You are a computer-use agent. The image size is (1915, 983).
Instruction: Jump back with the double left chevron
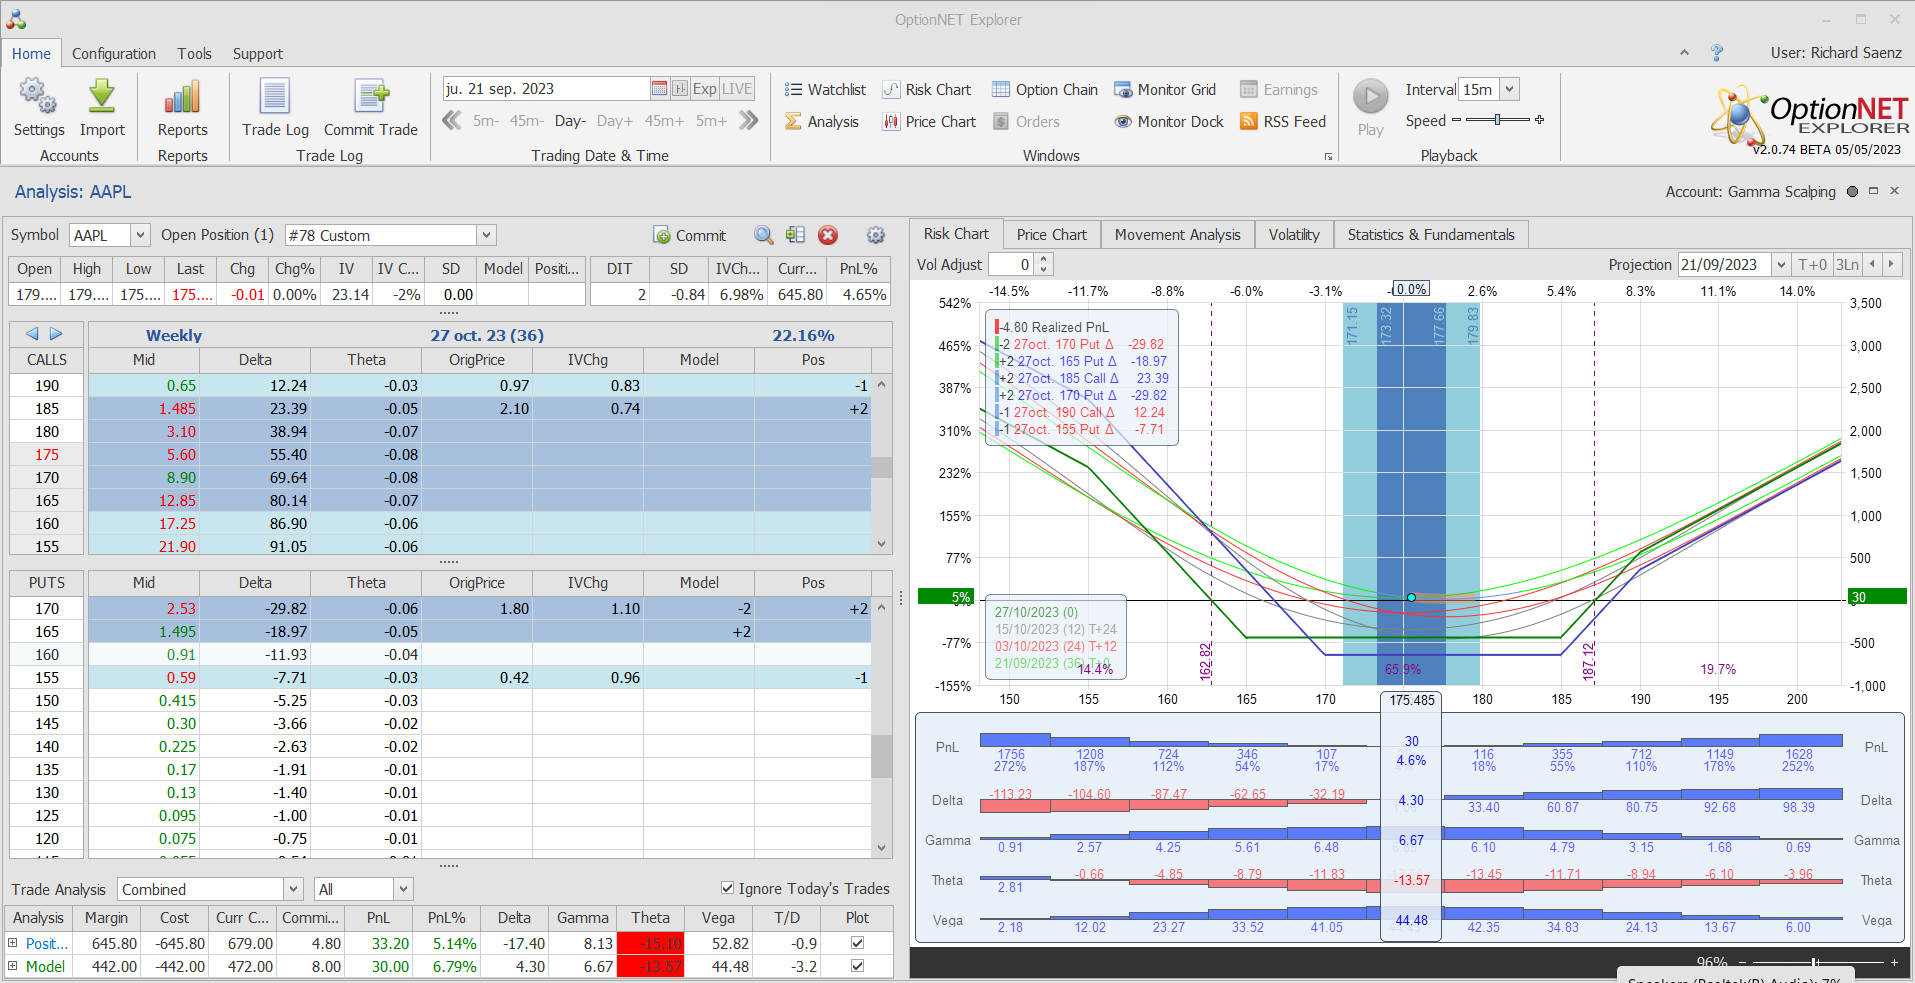[452, 121]
